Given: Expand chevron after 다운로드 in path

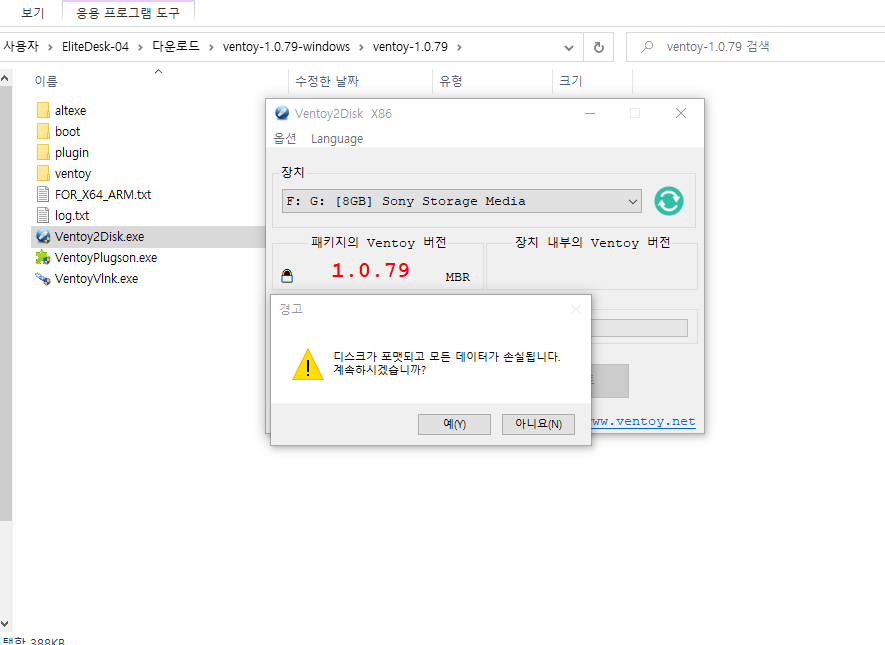Looking at the screenshot, I should (x=211, y=47).
